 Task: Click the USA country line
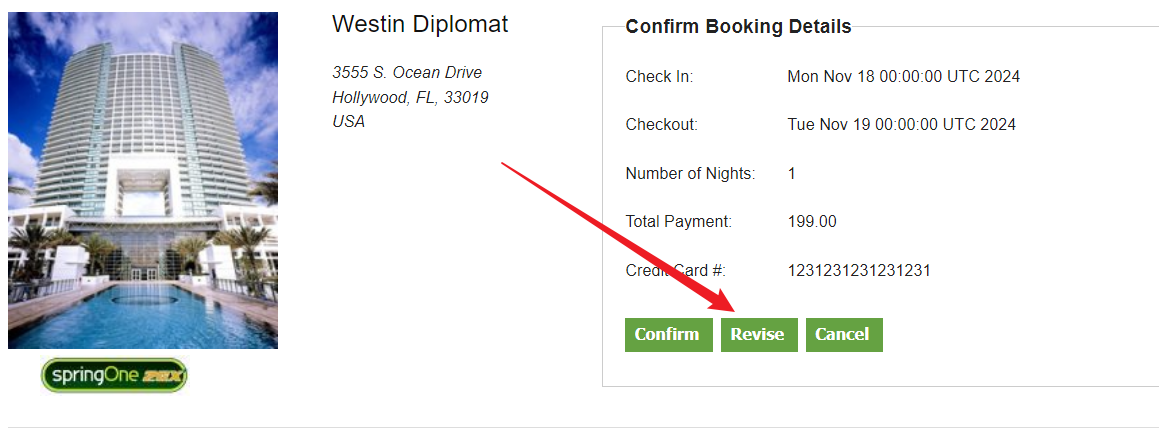click(x=349, y=122)
